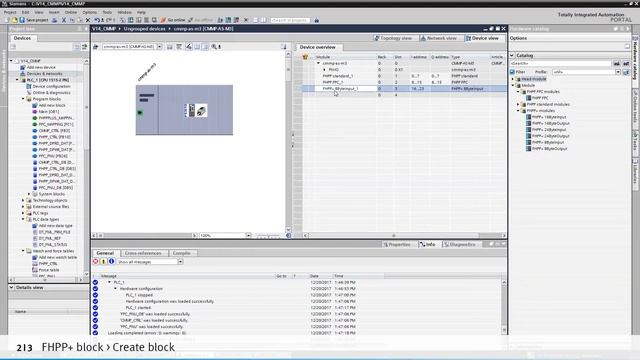640x360 pixels.
Task: Select Add new block in project tree
Action: (52, 105)
